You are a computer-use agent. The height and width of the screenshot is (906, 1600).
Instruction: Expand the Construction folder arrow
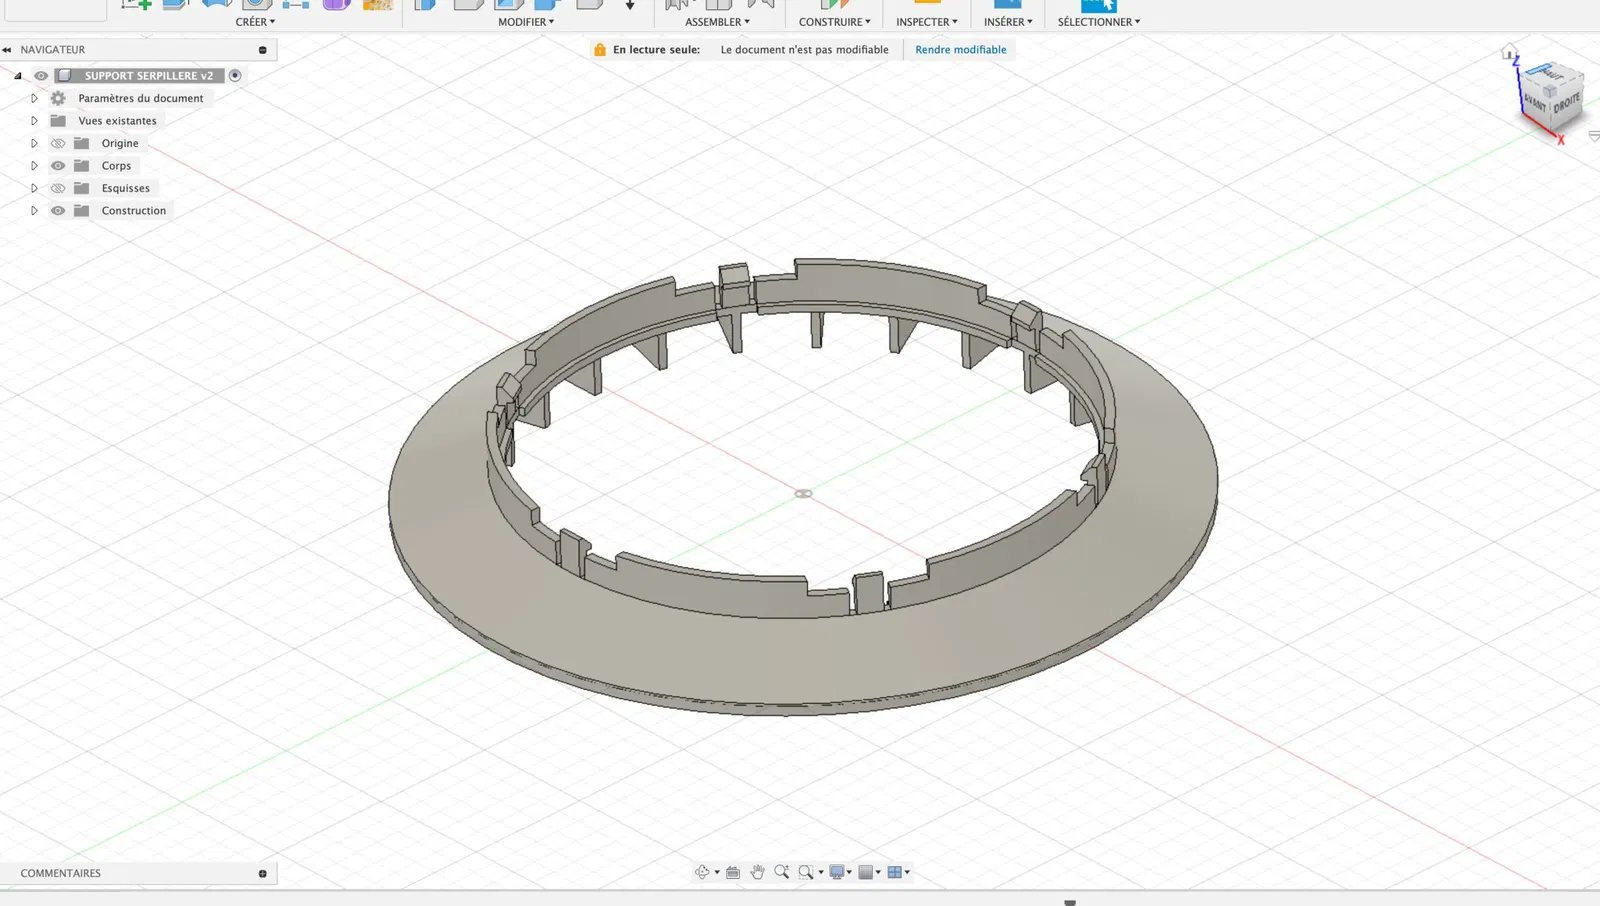point(34,211)
